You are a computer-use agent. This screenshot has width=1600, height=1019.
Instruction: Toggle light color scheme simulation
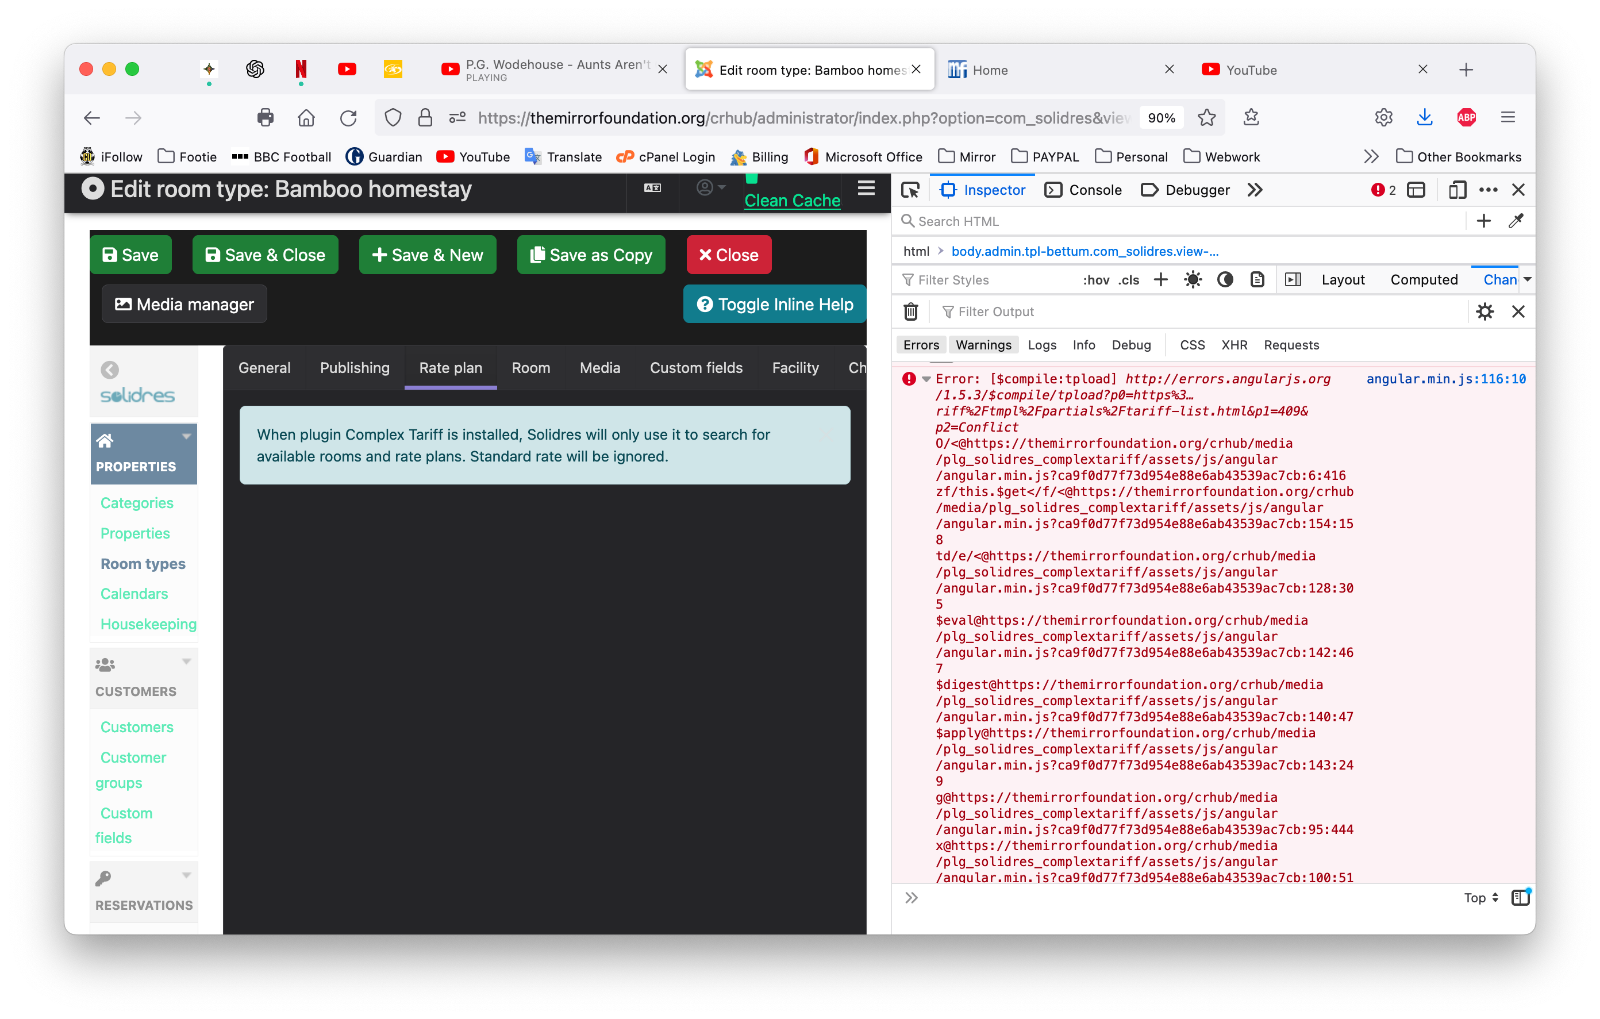(x=1193, y=280)
